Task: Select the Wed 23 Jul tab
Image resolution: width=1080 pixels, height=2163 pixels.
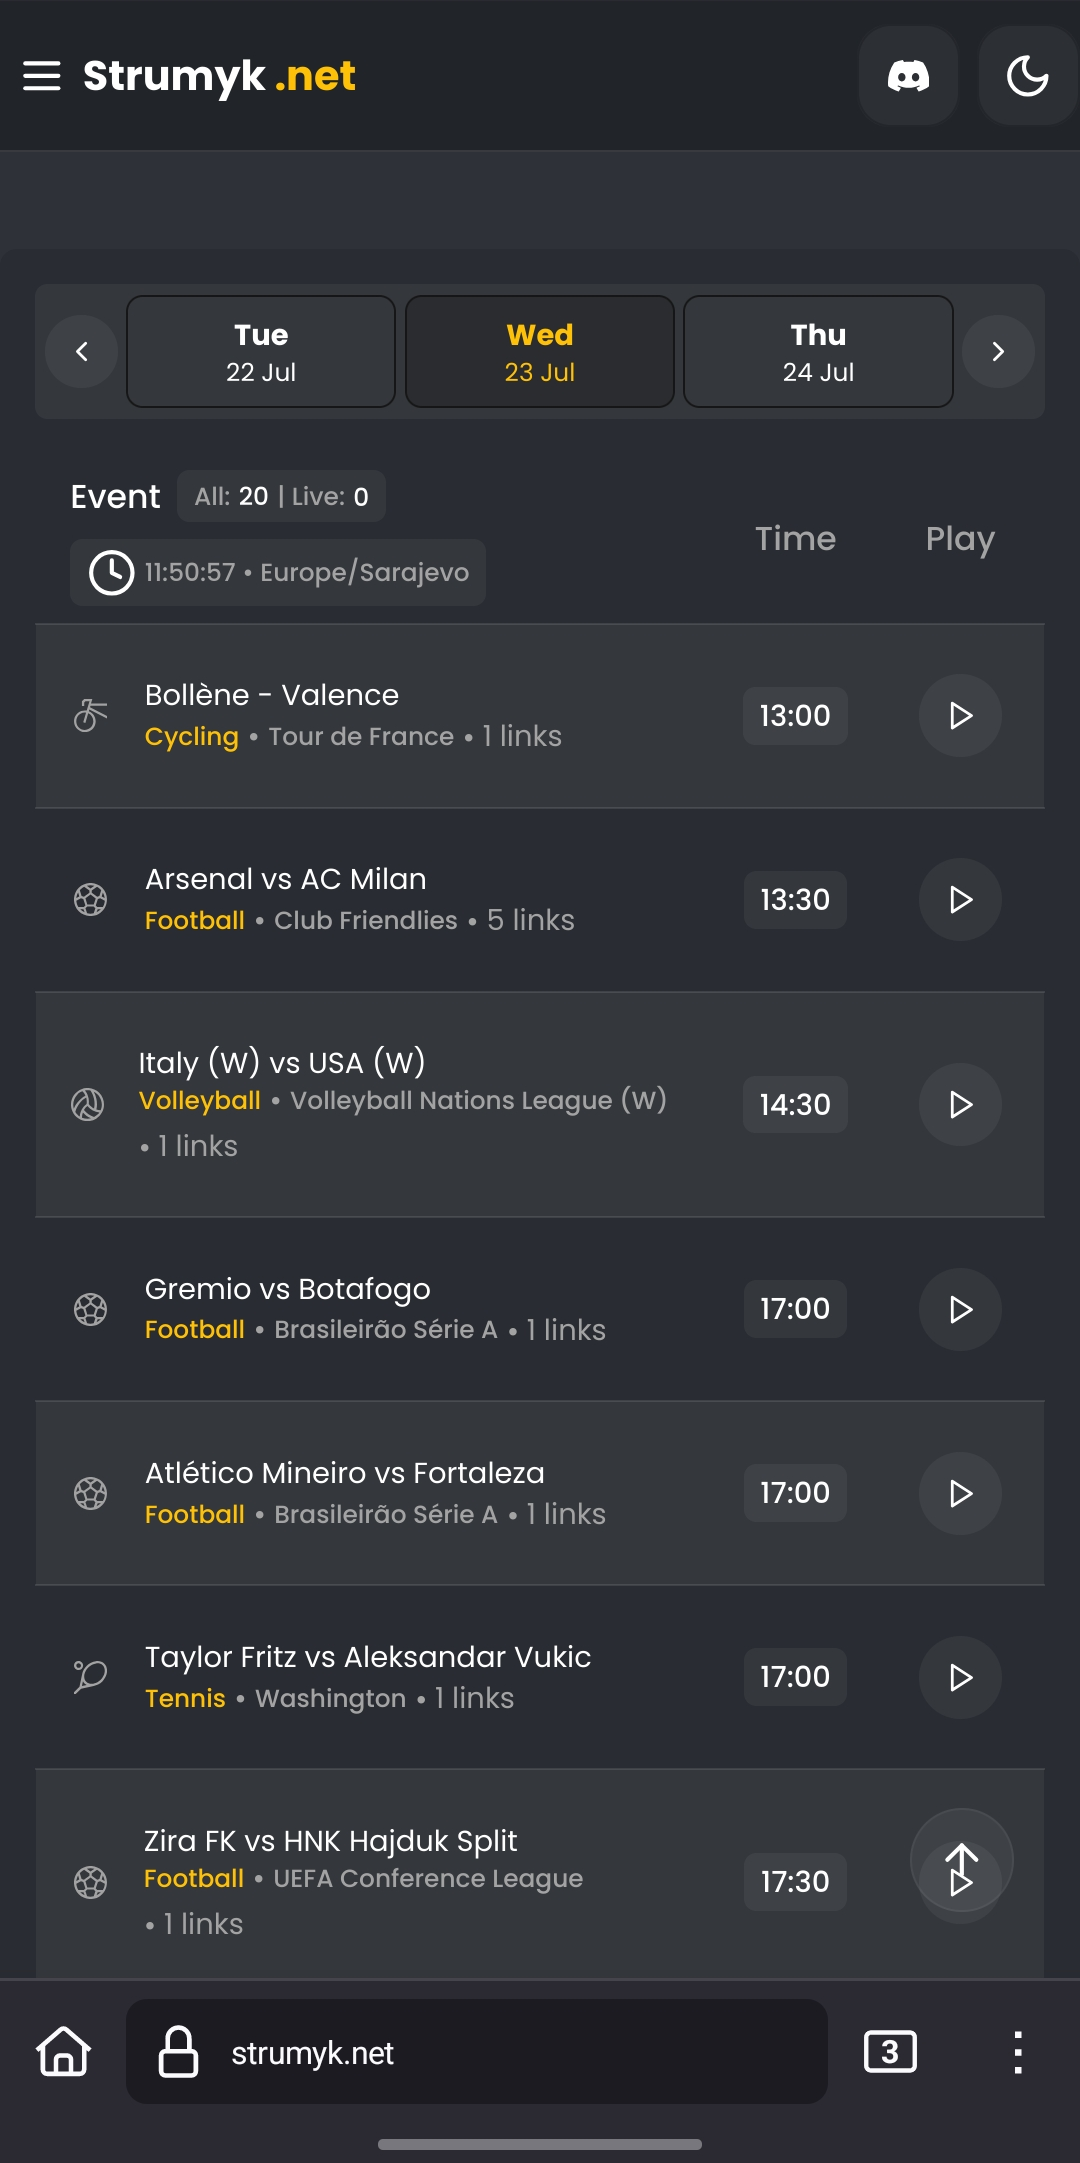Action: pyautogui.click(x=540, y=352)
